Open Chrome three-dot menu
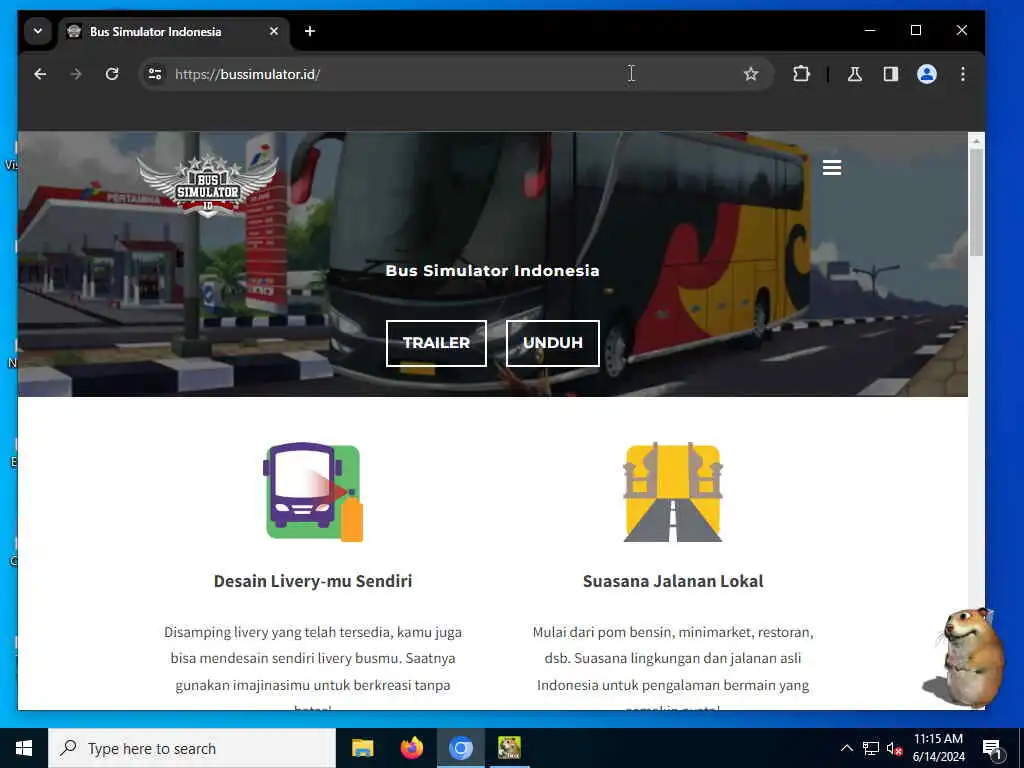1024x768 pixels. coord(963,74)
